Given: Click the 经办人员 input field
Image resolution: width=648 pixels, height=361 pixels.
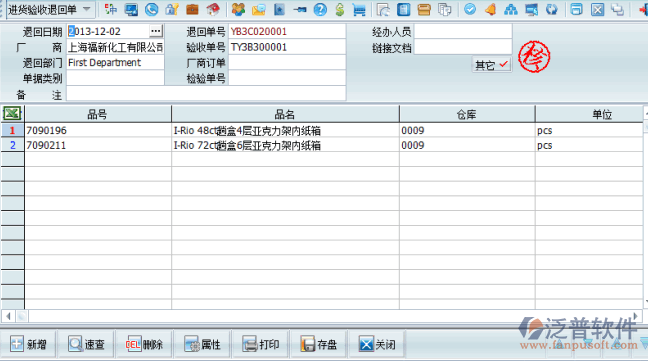Looking at the screenshot, I should point(463,31).
